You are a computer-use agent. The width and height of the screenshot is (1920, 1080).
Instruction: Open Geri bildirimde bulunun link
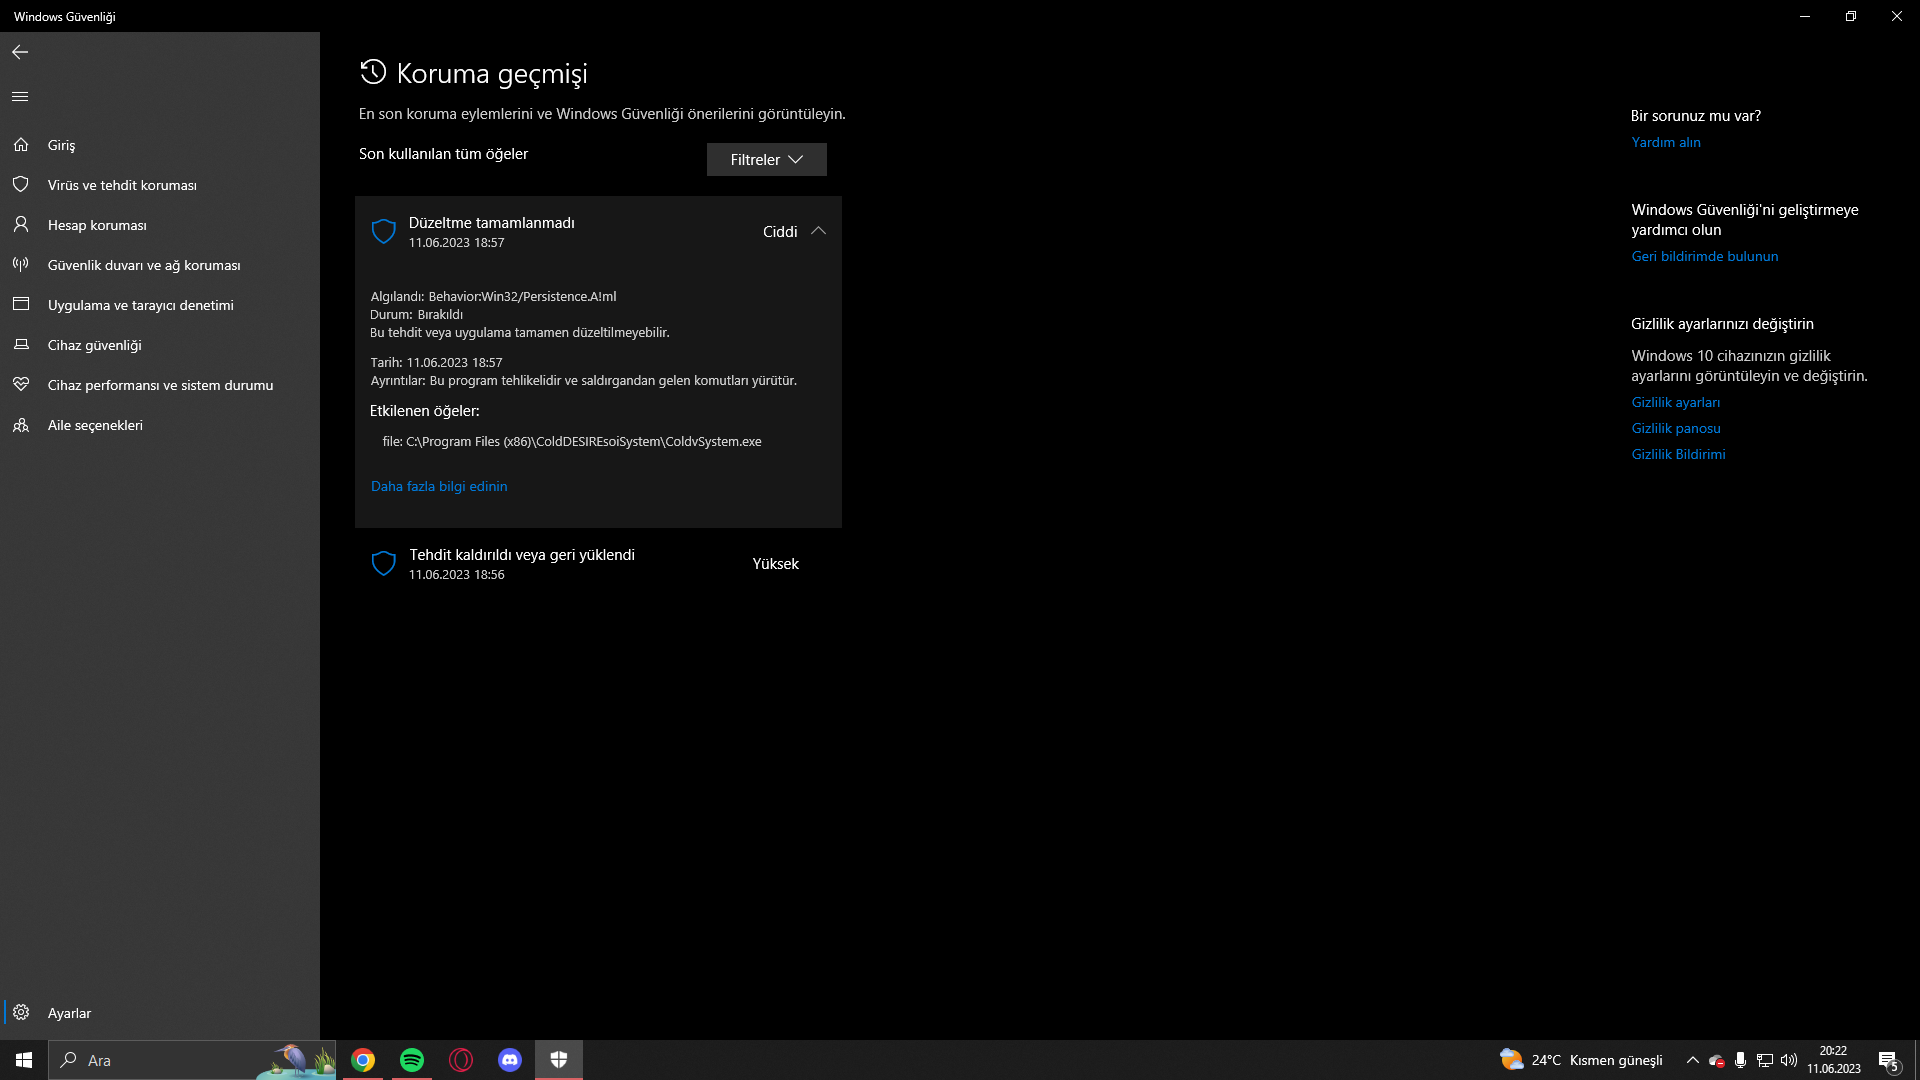(1704, 256)
